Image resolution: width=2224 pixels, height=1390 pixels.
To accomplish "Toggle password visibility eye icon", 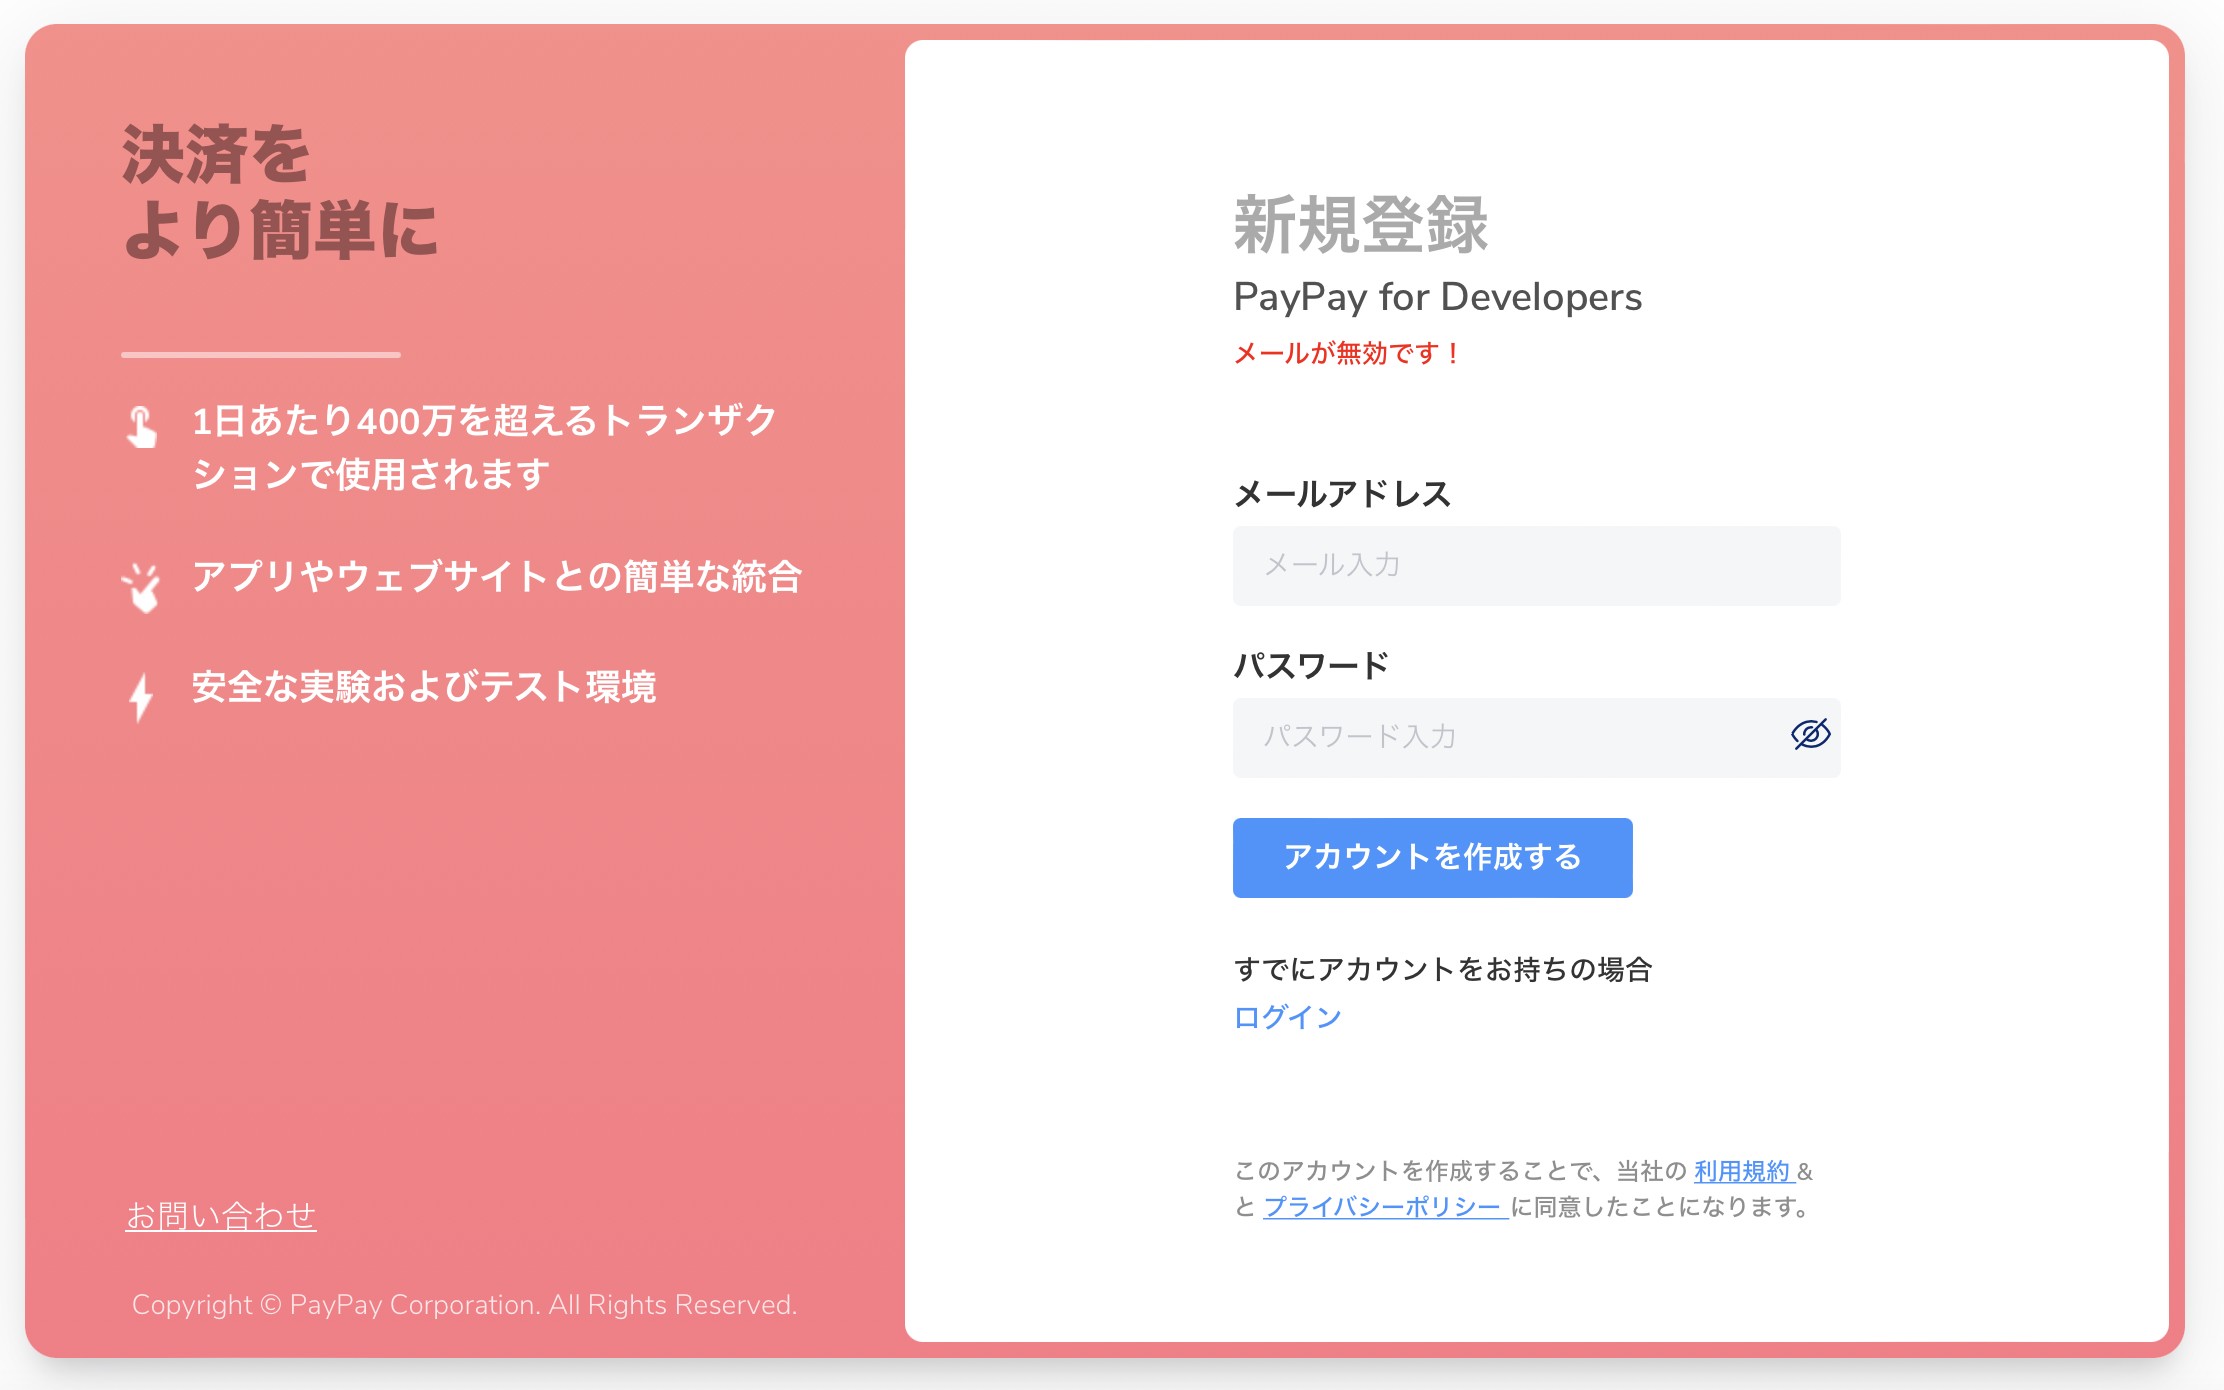I will tap(1810, 735).
